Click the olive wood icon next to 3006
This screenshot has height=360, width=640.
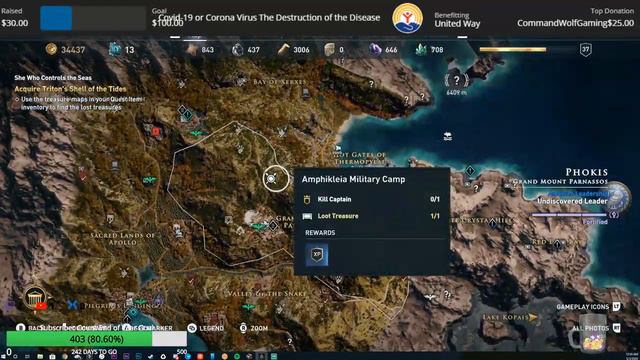point(283,49)
